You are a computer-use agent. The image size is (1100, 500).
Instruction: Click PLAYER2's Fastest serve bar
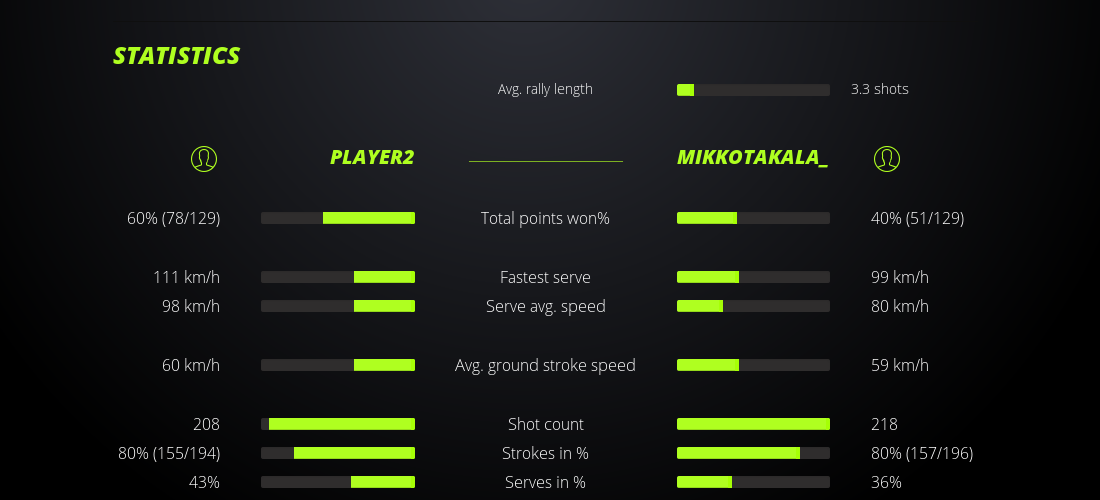(338, 277)
